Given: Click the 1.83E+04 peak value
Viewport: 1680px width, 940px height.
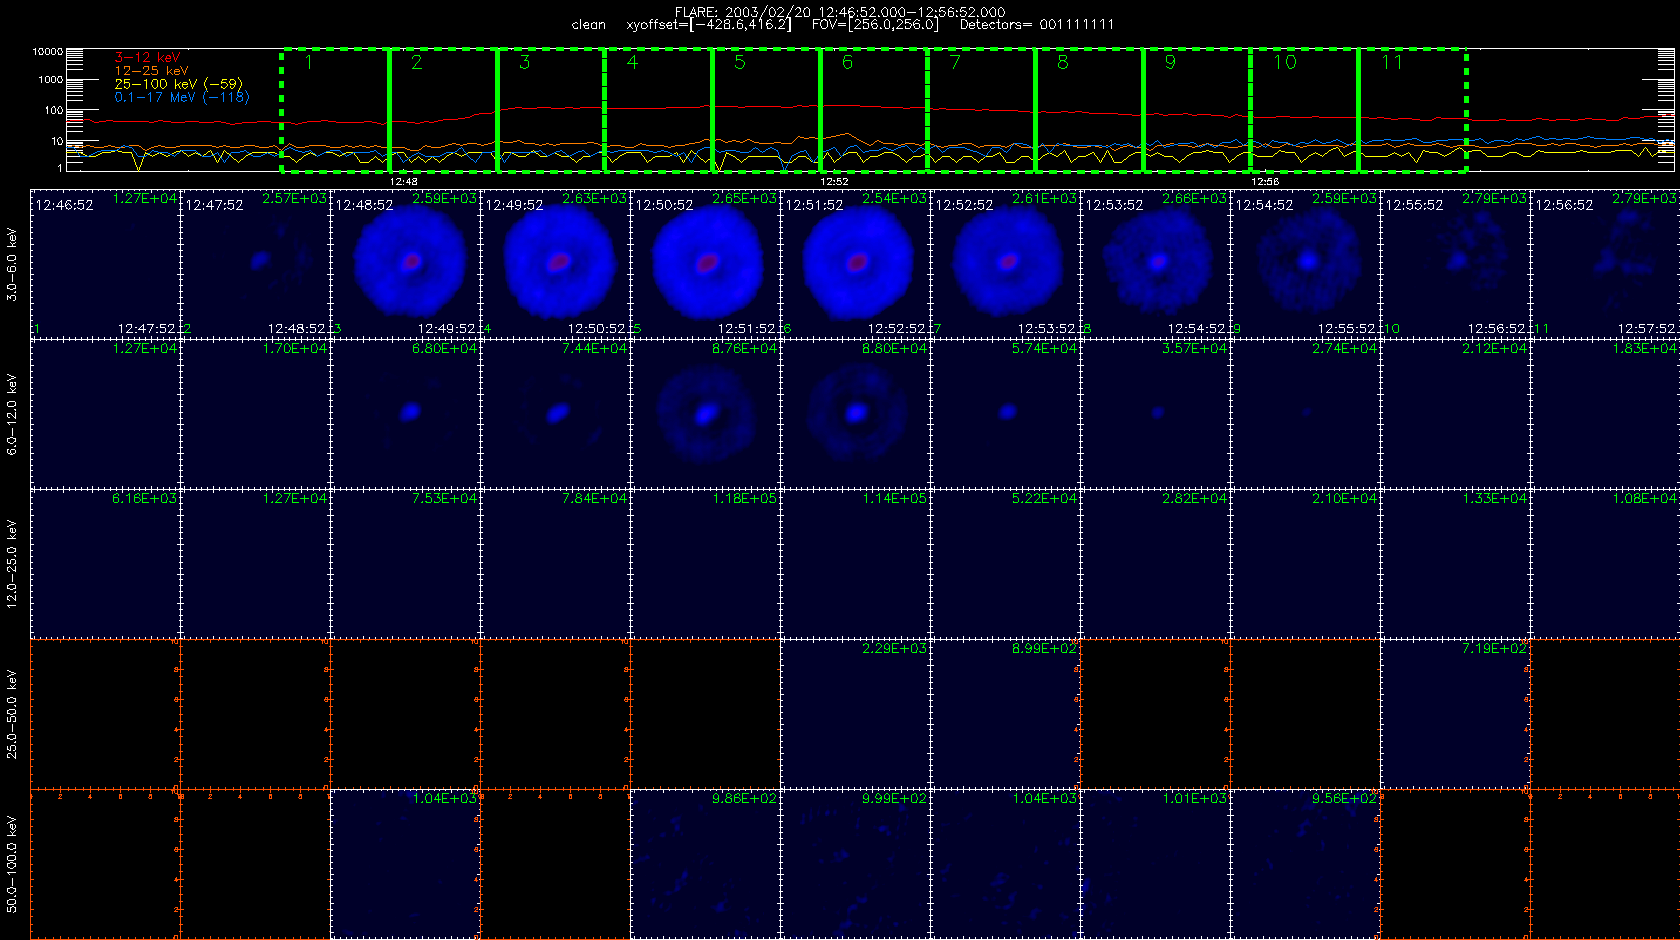Looking at the screenshot, I should click(x=1645, y=349).
